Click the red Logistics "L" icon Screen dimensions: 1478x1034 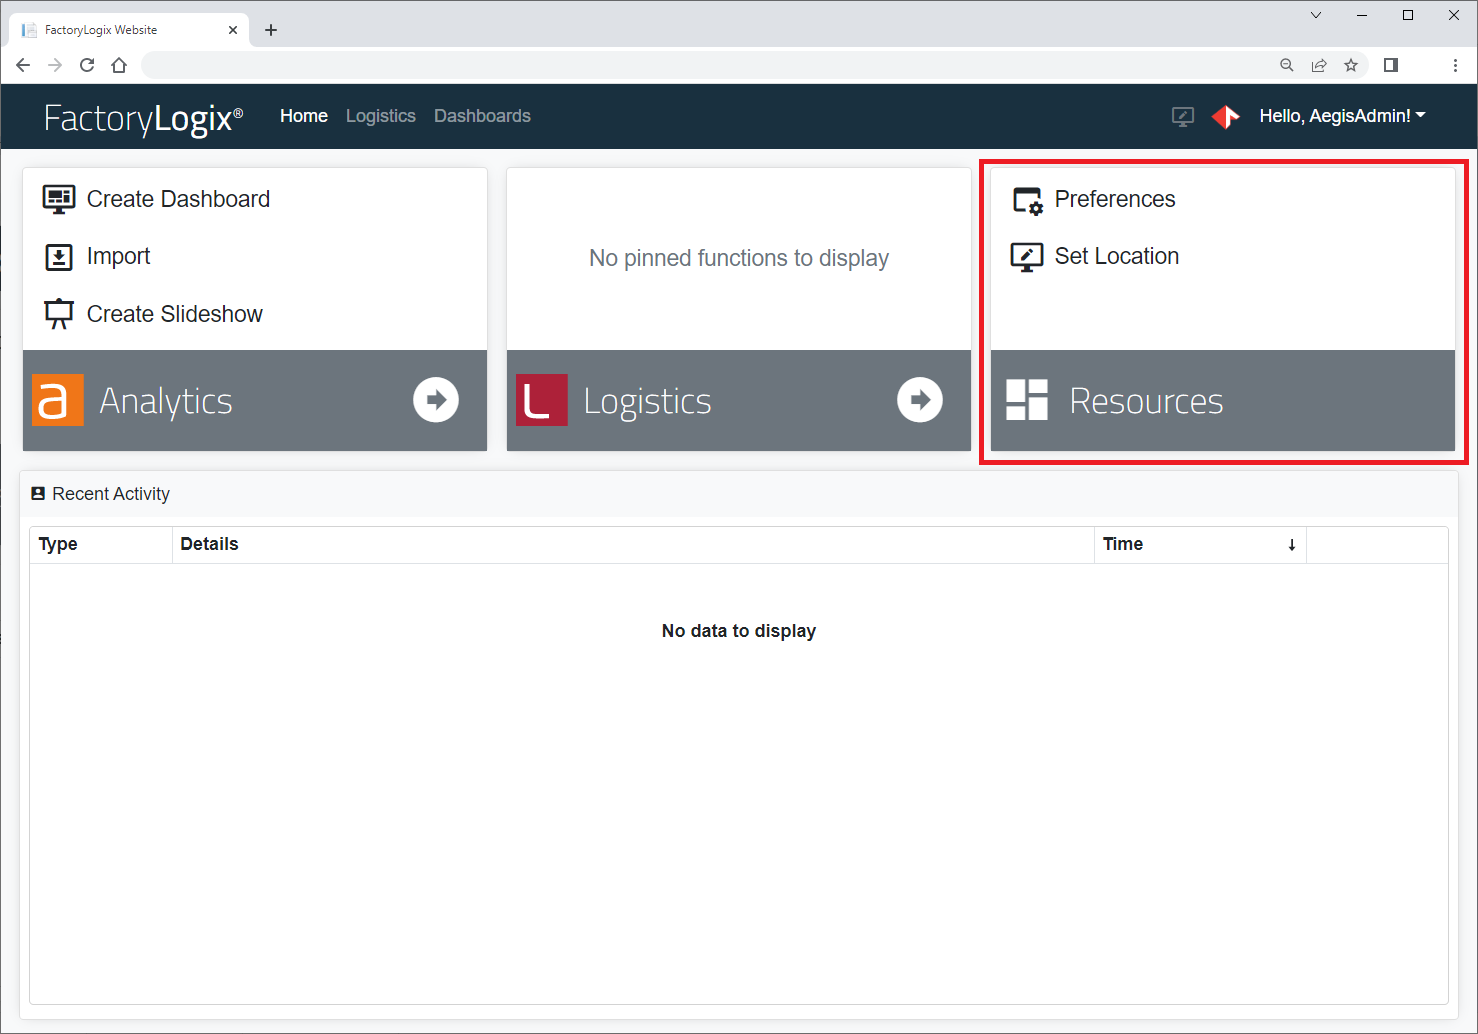(x=541, y=400)
